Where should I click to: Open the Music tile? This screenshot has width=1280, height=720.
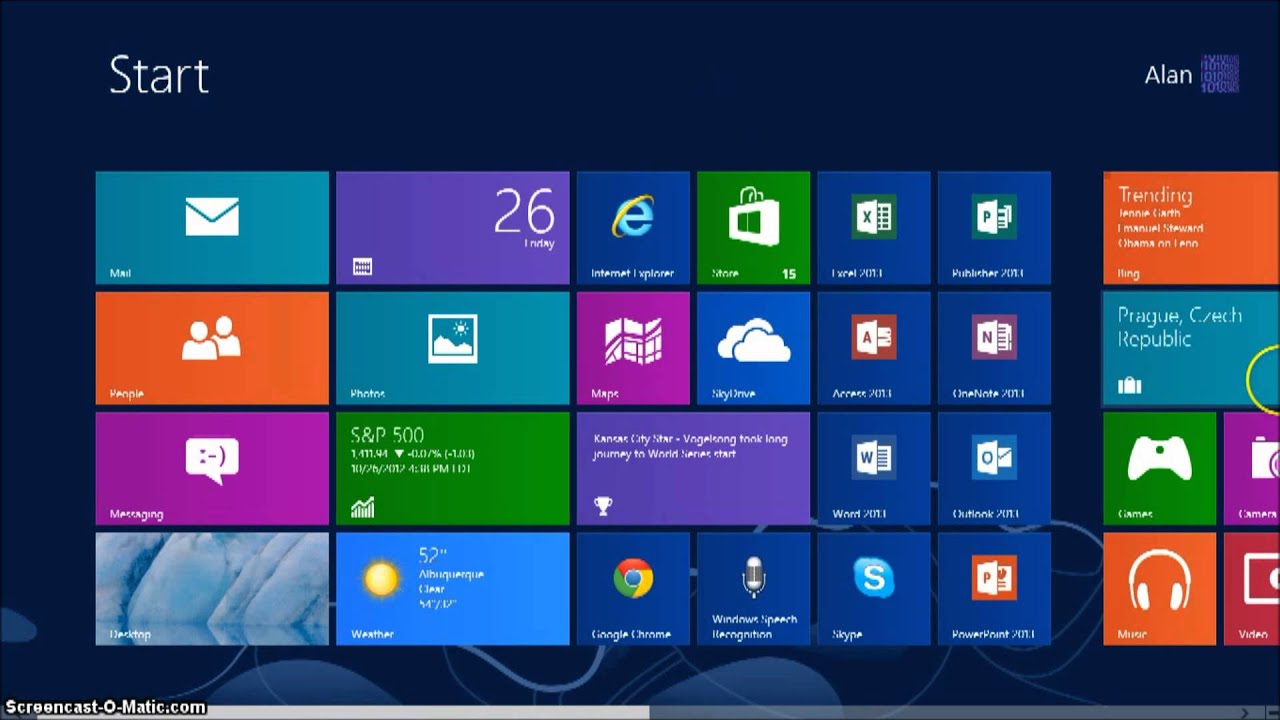[1159, 589]
